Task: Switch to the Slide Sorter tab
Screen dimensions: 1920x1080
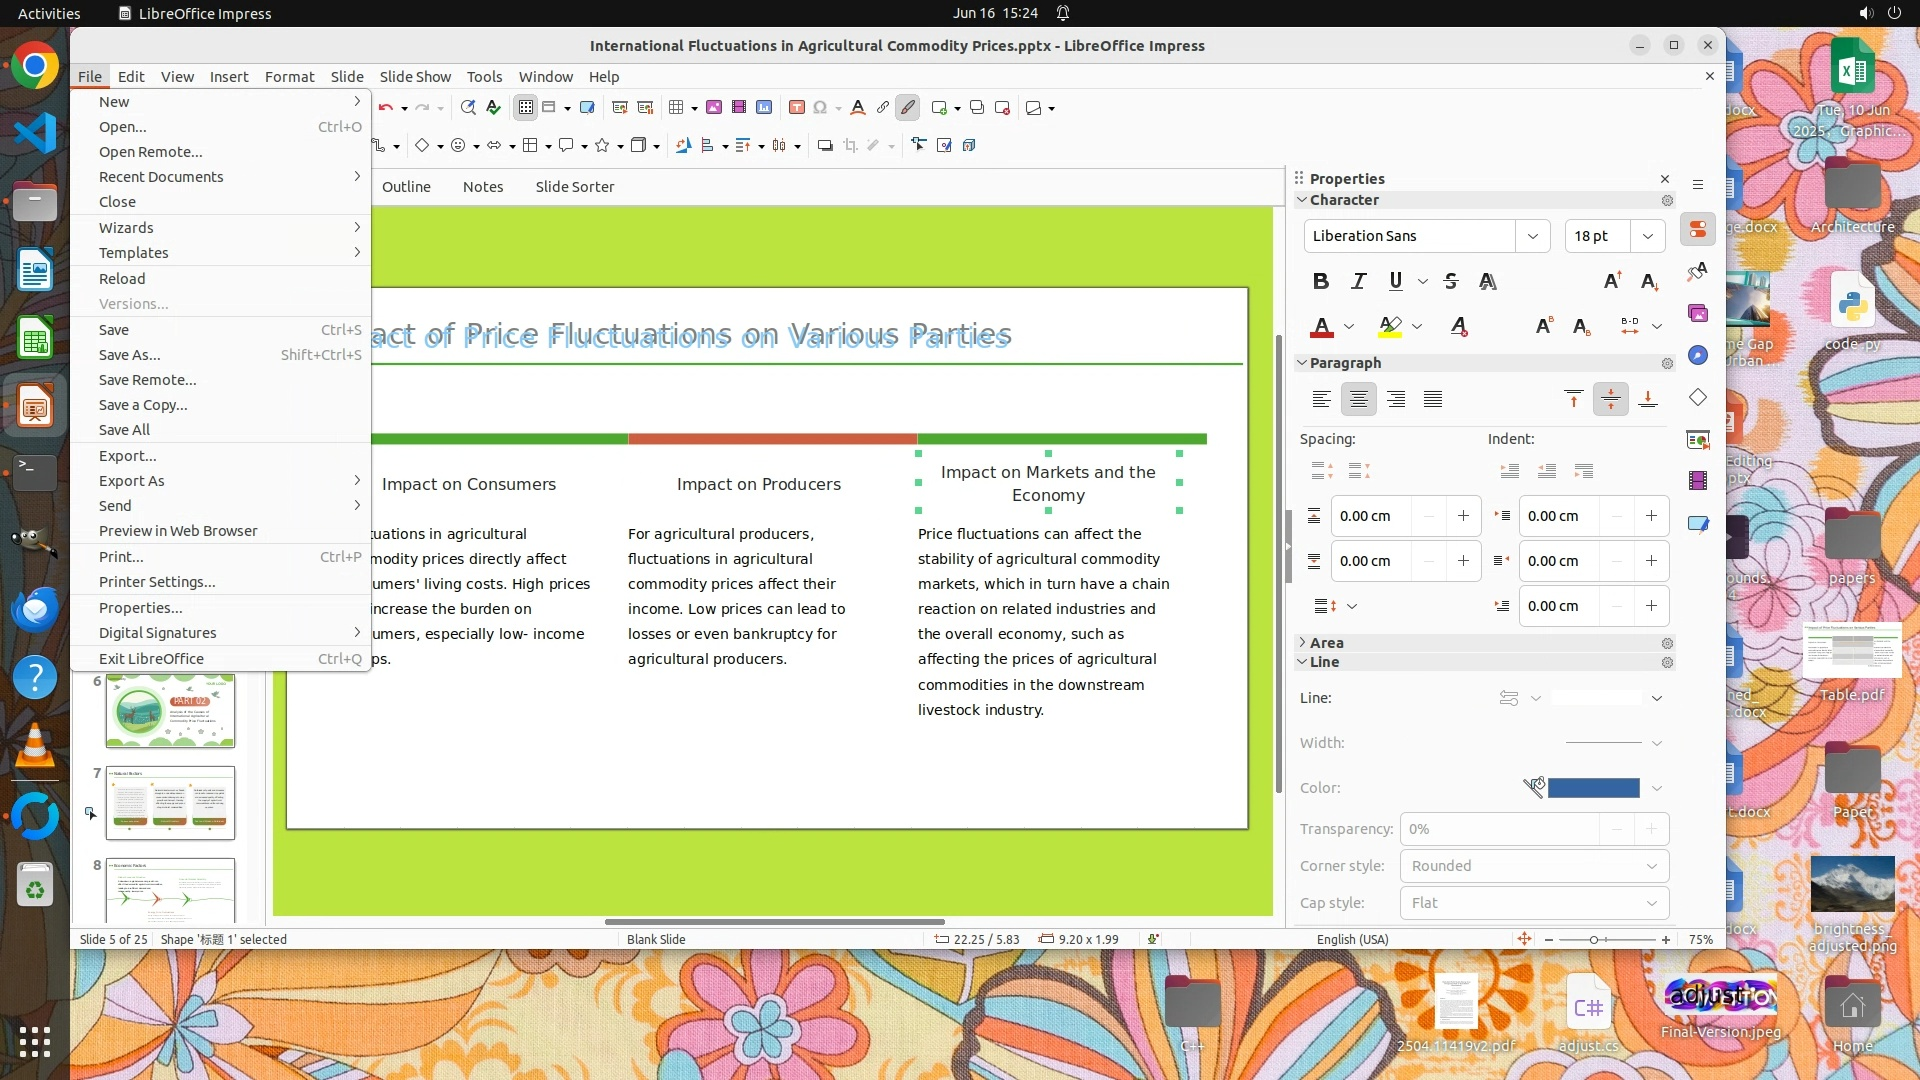Action: (x=574, y=187)
